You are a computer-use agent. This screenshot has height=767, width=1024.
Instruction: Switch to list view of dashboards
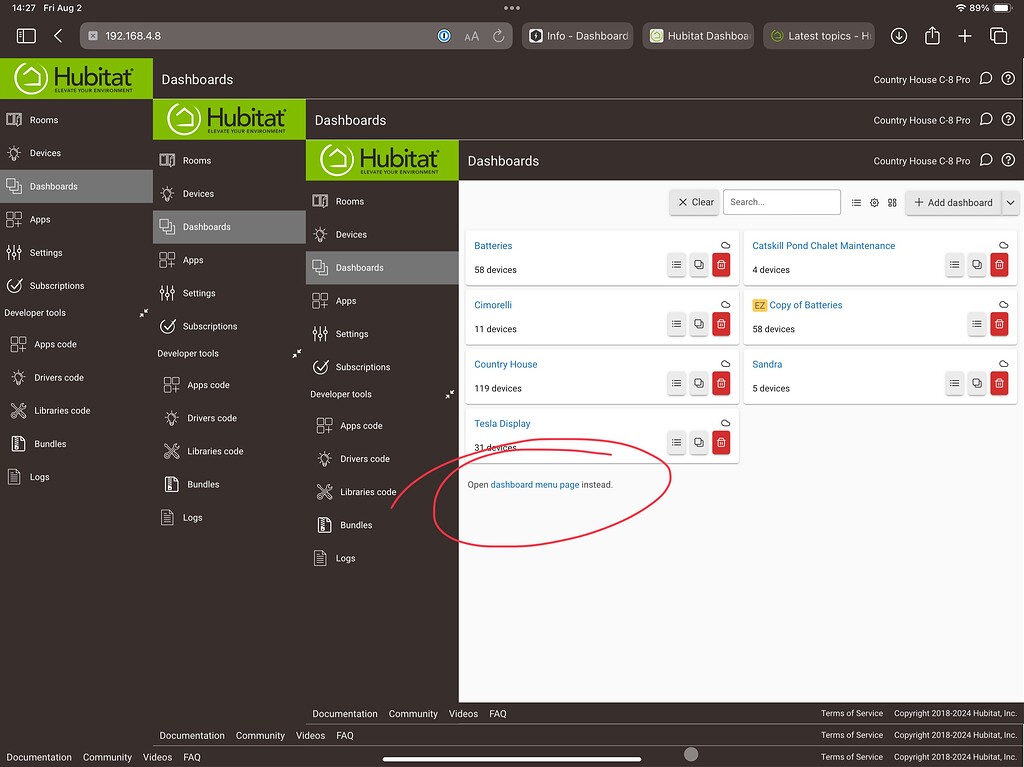pos(856,202)
